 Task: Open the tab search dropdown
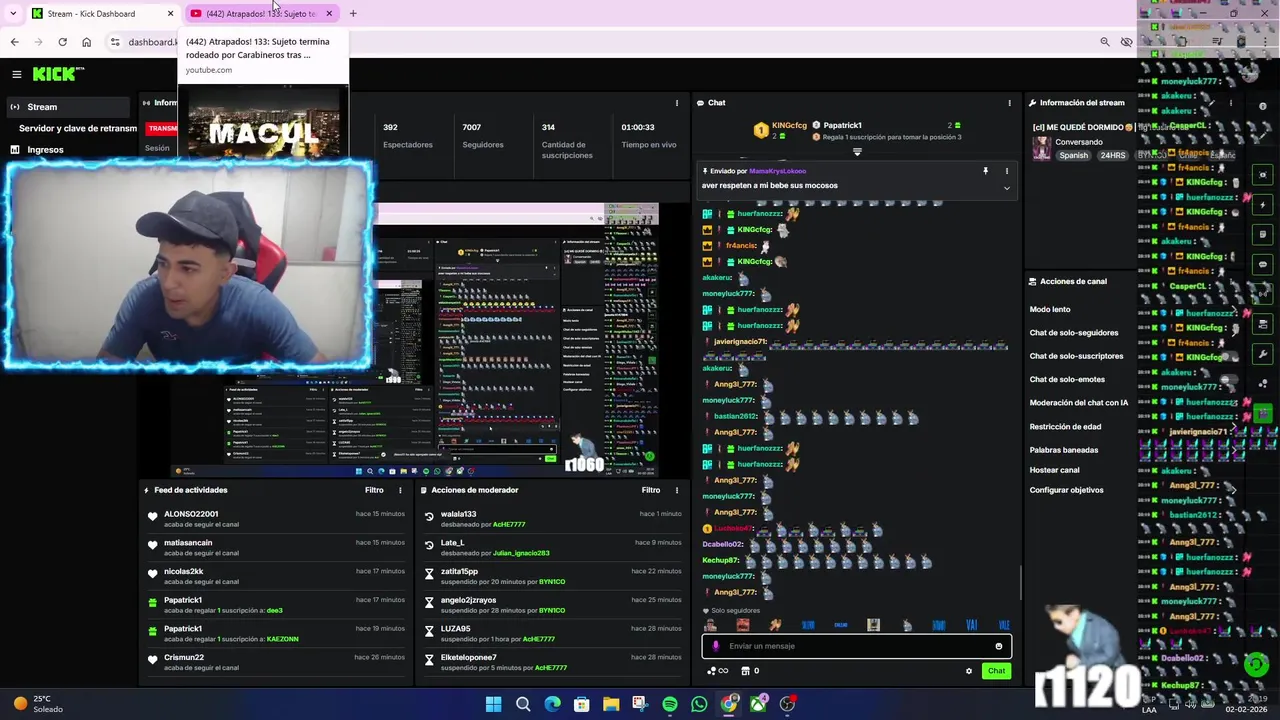13,13
